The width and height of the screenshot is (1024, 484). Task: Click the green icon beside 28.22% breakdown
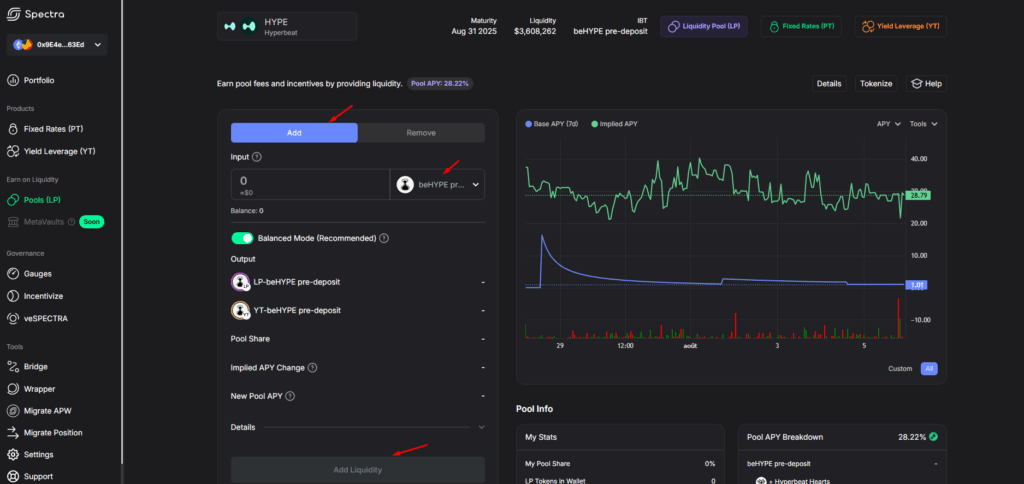(934, 436)
